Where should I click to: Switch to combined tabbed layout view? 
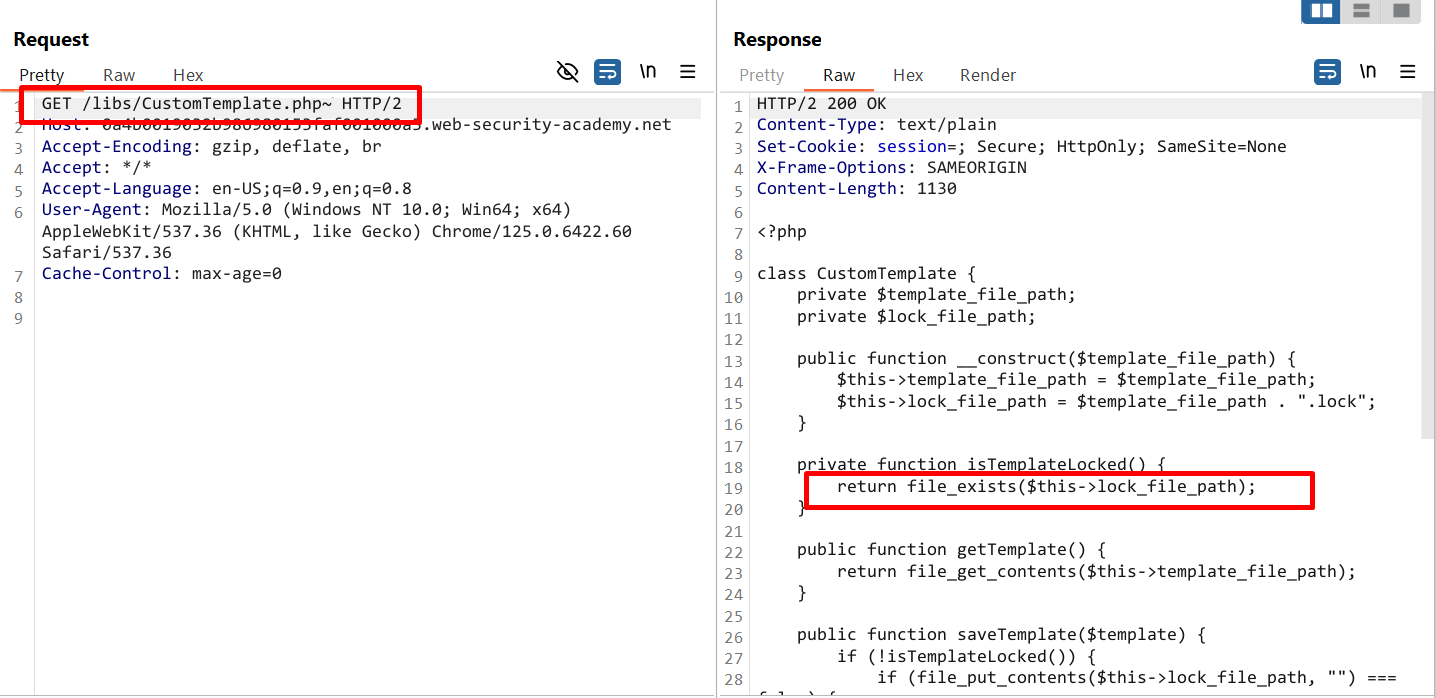tap(1401, 11)
